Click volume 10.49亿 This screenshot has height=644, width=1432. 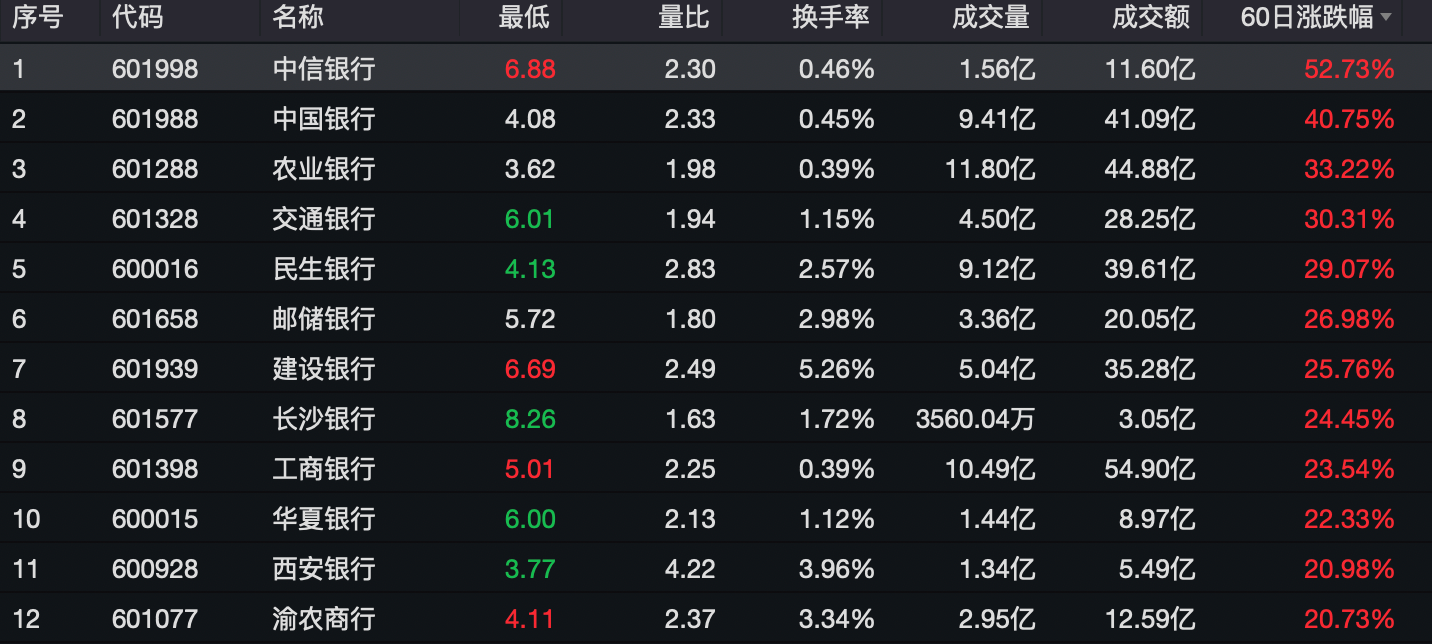[990, 468]
